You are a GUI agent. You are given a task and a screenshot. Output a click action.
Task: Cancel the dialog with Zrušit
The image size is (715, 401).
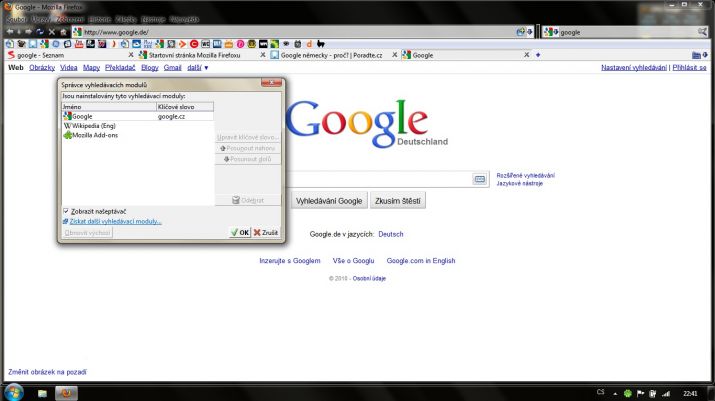(x=266, y=232)
